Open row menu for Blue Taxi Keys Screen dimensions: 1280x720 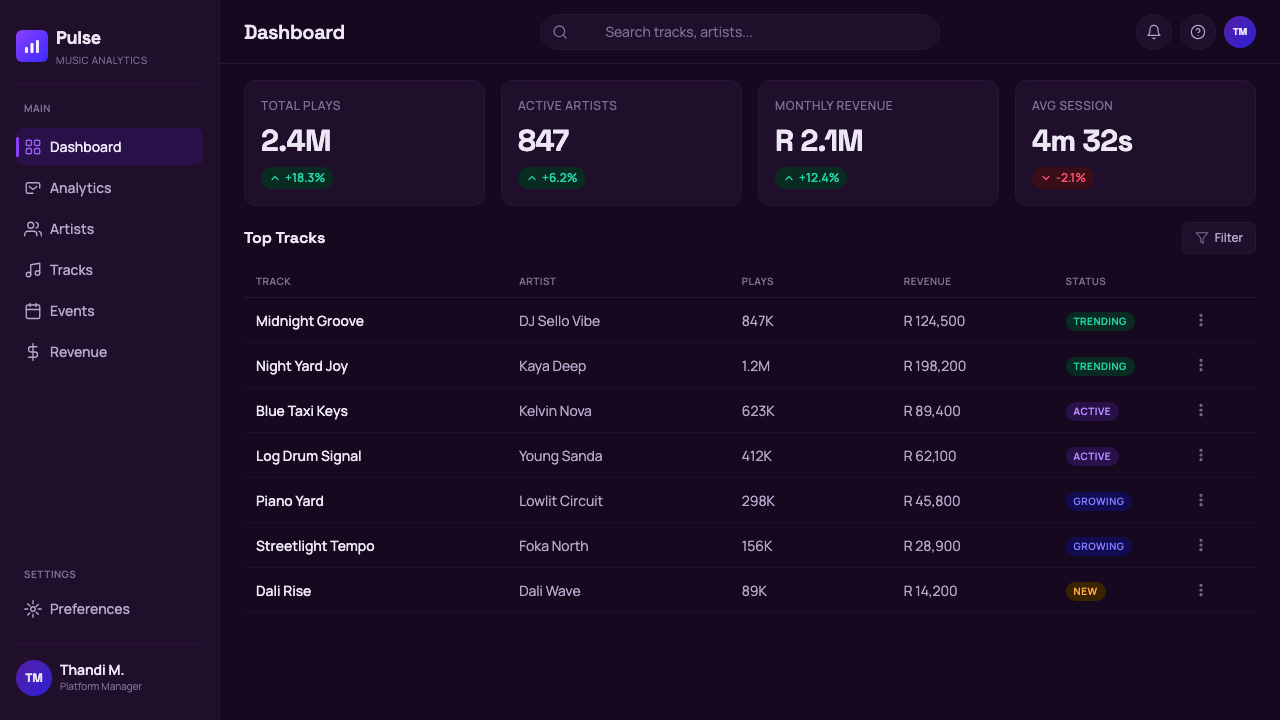(x=1201, y=411)
